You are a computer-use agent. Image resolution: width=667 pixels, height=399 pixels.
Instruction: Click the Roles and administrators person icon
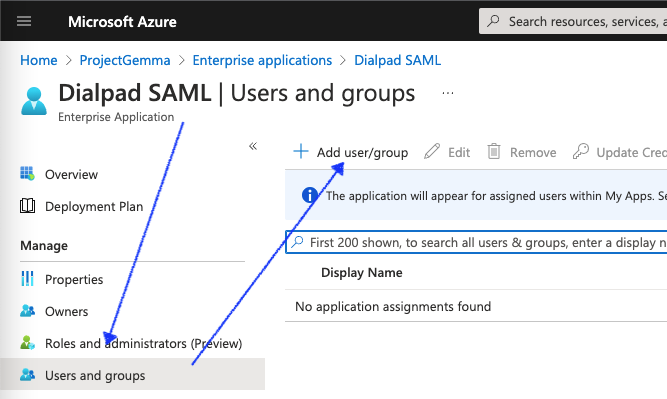tap(27, 343)
